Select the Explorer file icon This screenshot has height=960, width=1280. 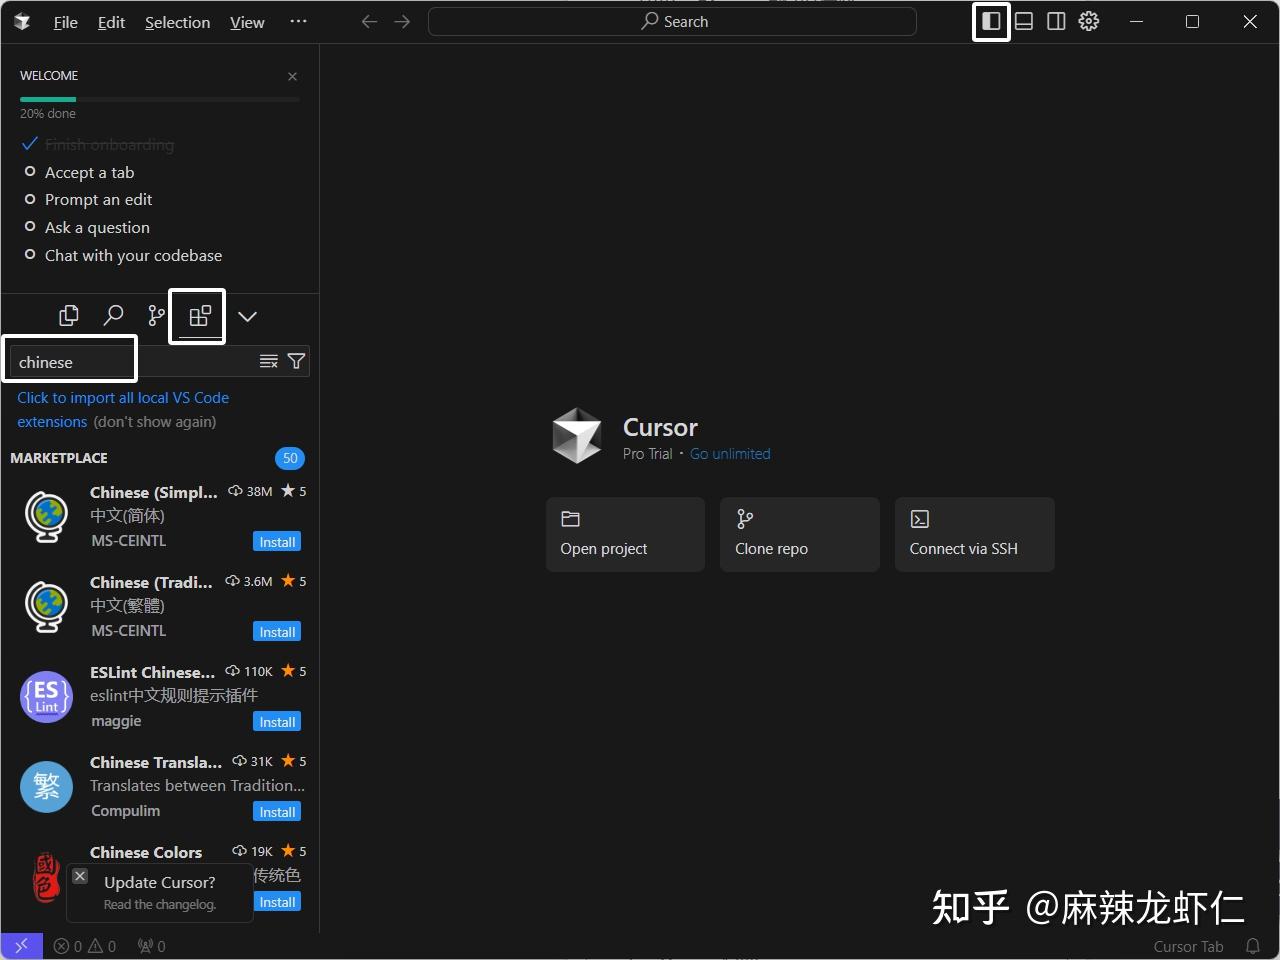[68, 315]
